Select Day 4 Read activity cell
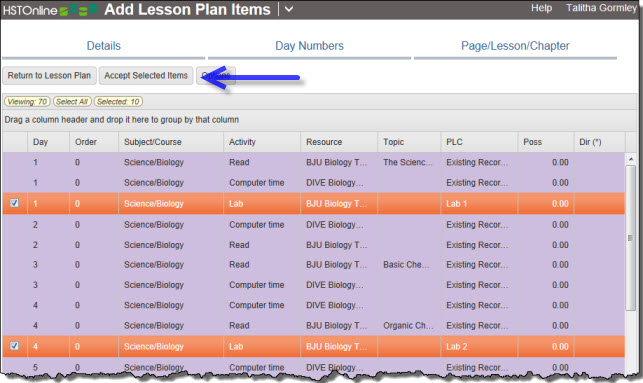643x383 pixels. [x=262, y=326]
